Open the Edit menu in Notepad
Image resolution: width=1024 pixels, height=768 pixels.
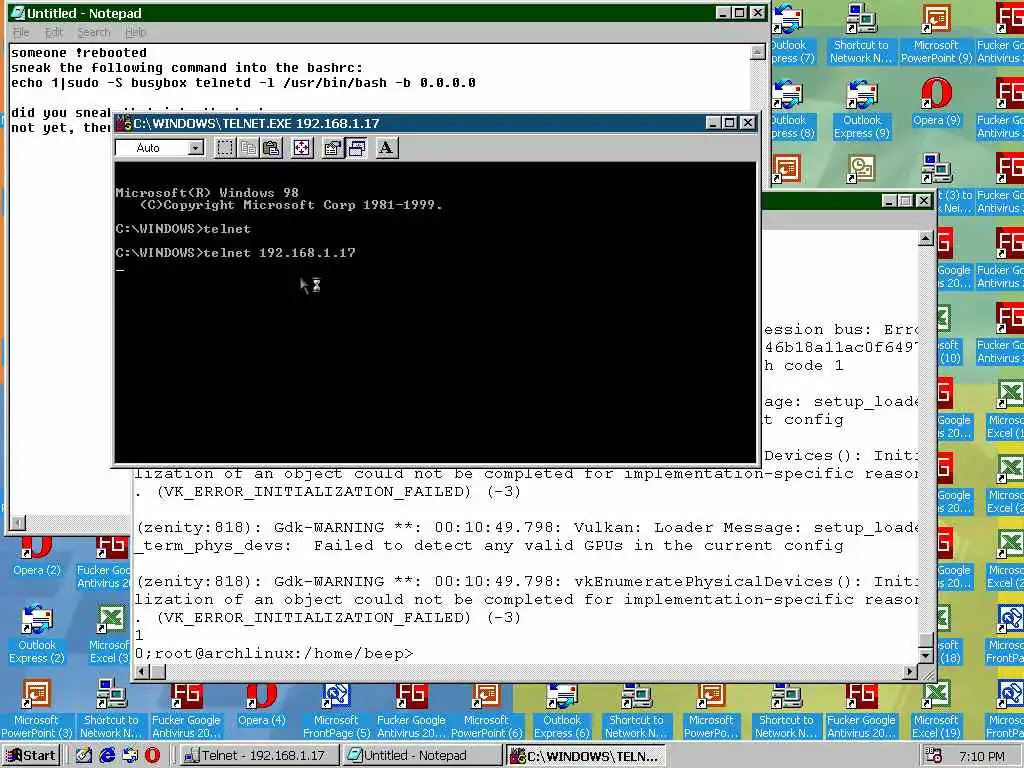pyautogui.click(x=54, y=32)
